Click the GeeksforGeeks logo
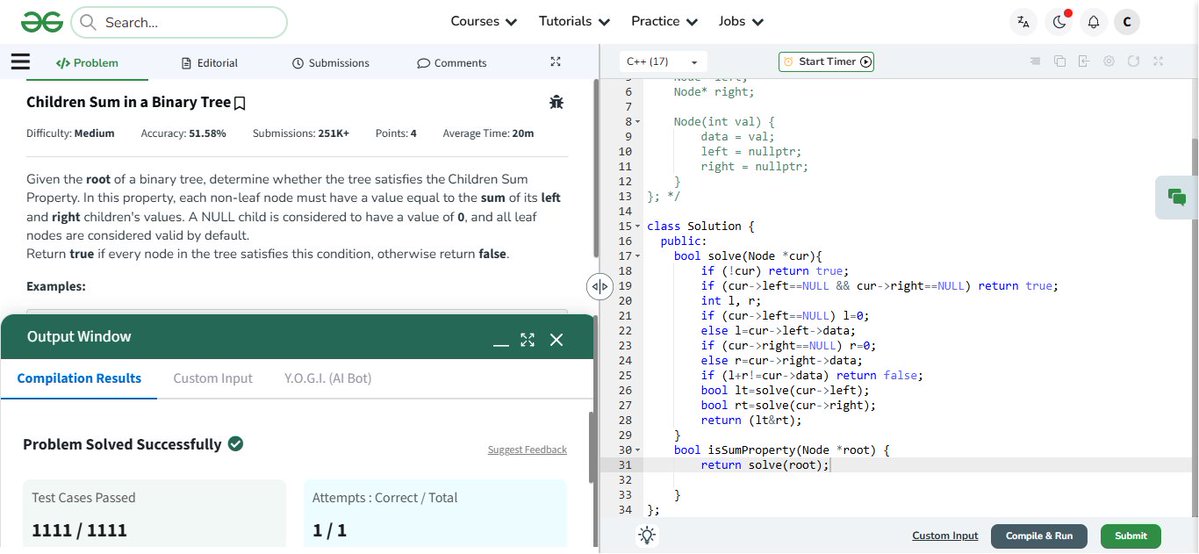 pos(41,22)
